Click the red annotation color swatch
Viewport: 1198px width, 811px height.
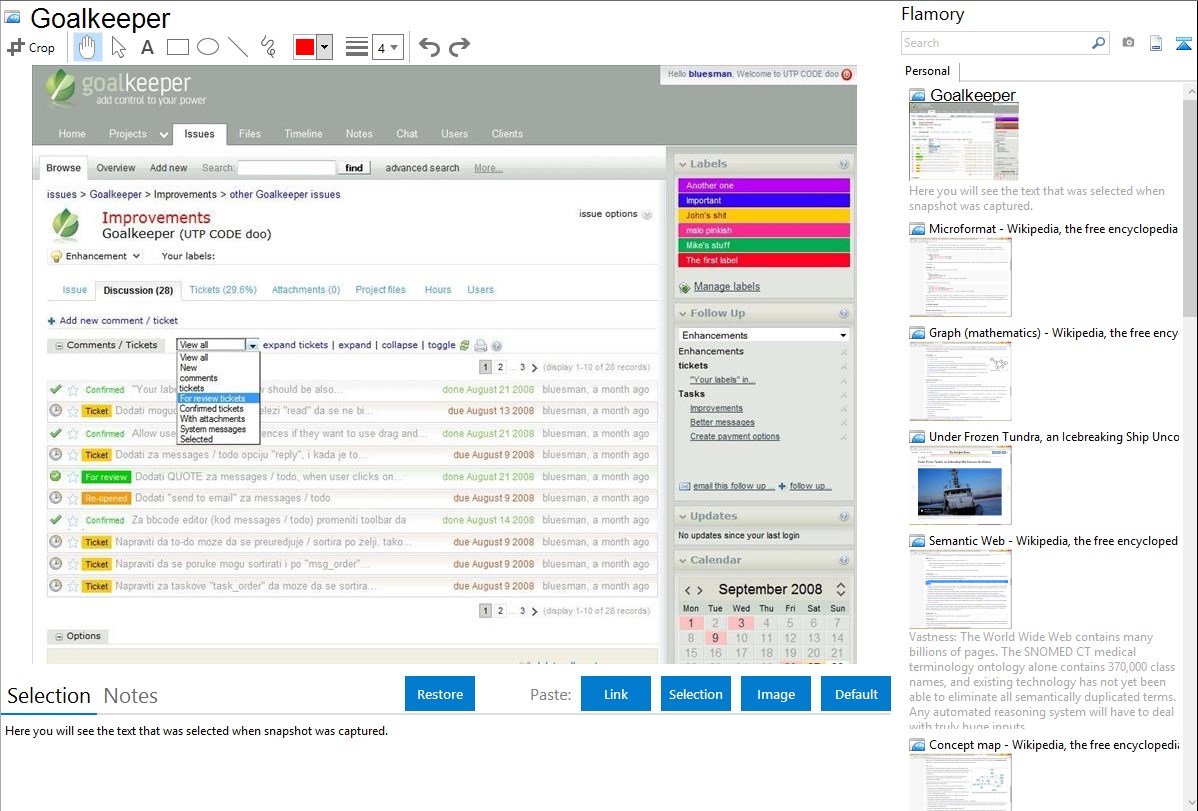tap(305, 47)
